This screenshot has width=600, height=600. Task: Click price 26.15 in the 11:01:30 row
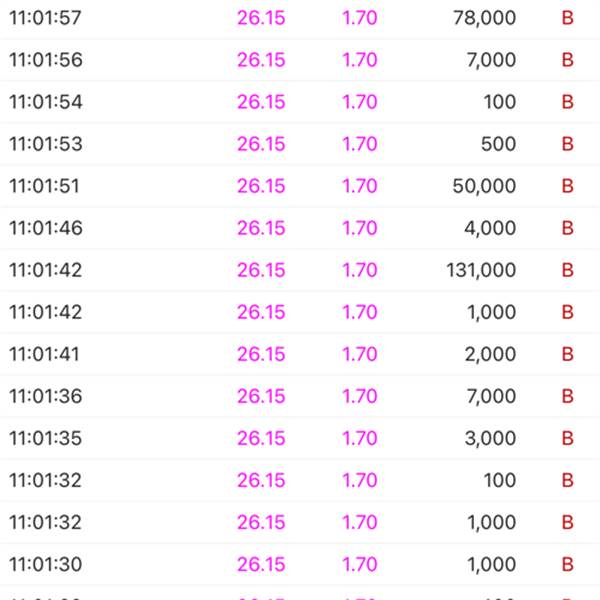pyautogui.click(x=261, y=565)
